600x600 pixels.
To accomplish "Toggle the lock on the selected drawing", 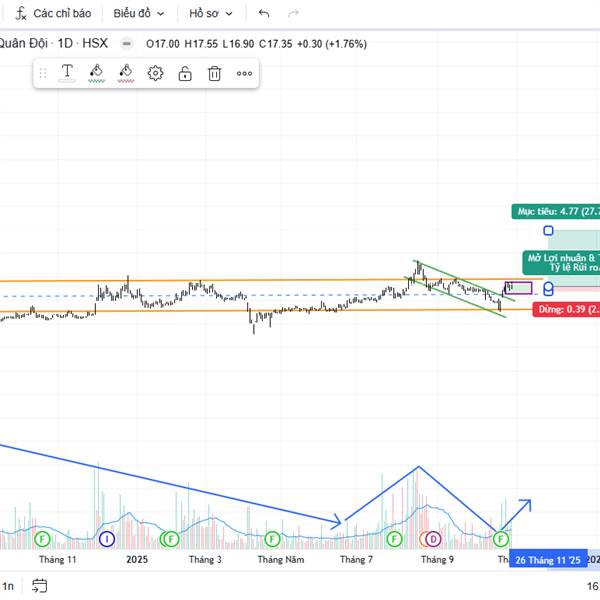I will click(185, 73).
